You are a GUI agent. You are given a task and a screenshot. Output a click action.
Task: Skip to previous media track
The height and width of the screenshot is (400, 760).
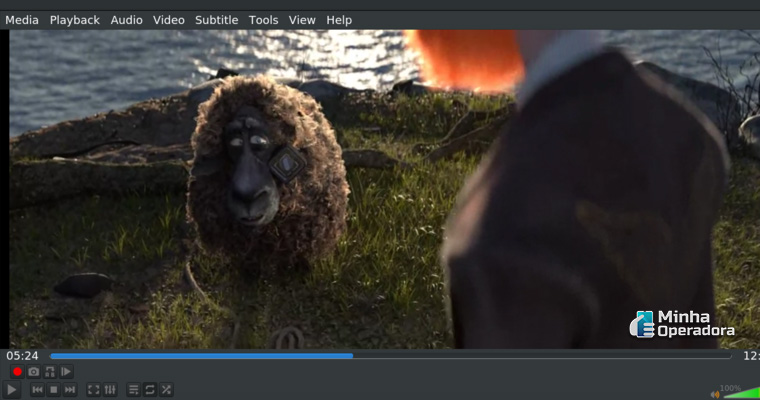pyautogui.click(x=37, y=390)
